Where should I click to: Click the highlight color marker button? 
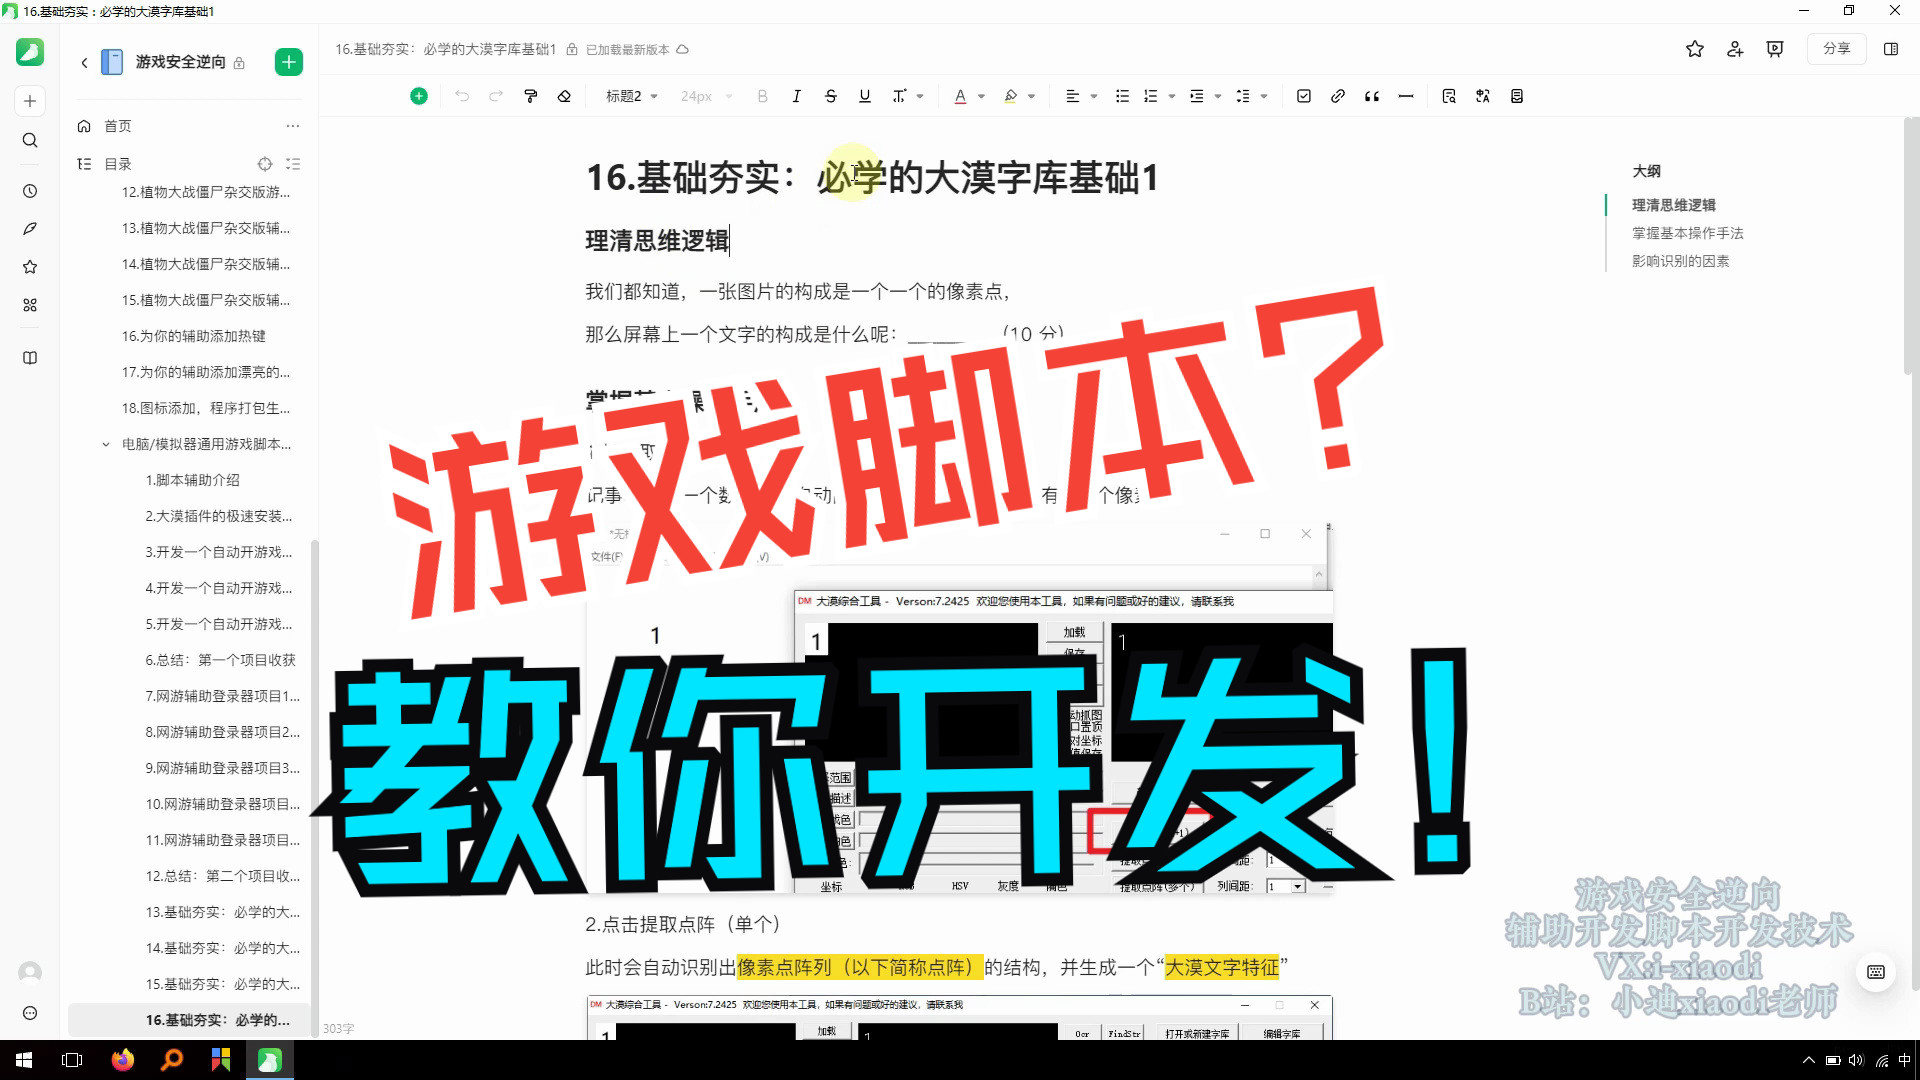(1010, 96)
